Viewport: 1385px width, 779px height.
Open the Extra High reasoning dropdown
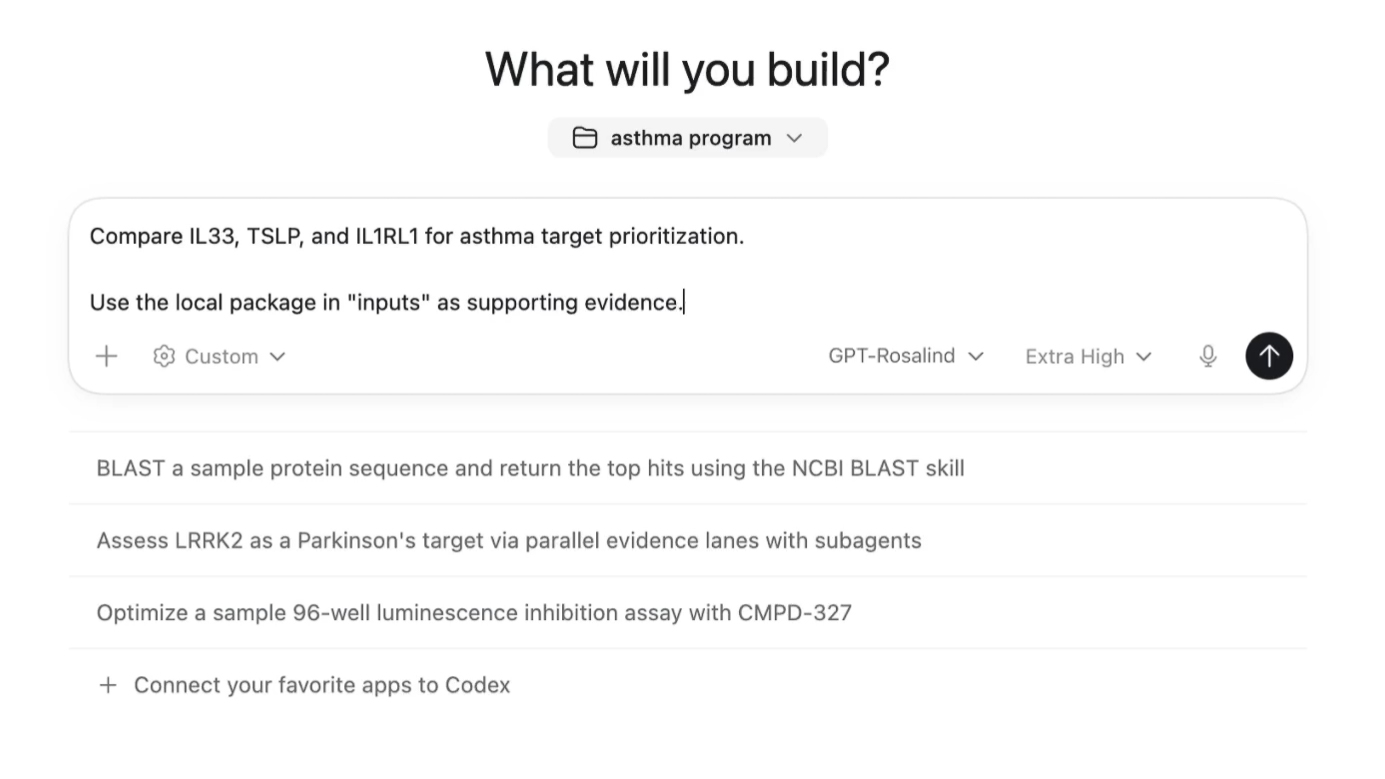[x=1074, y=356]
